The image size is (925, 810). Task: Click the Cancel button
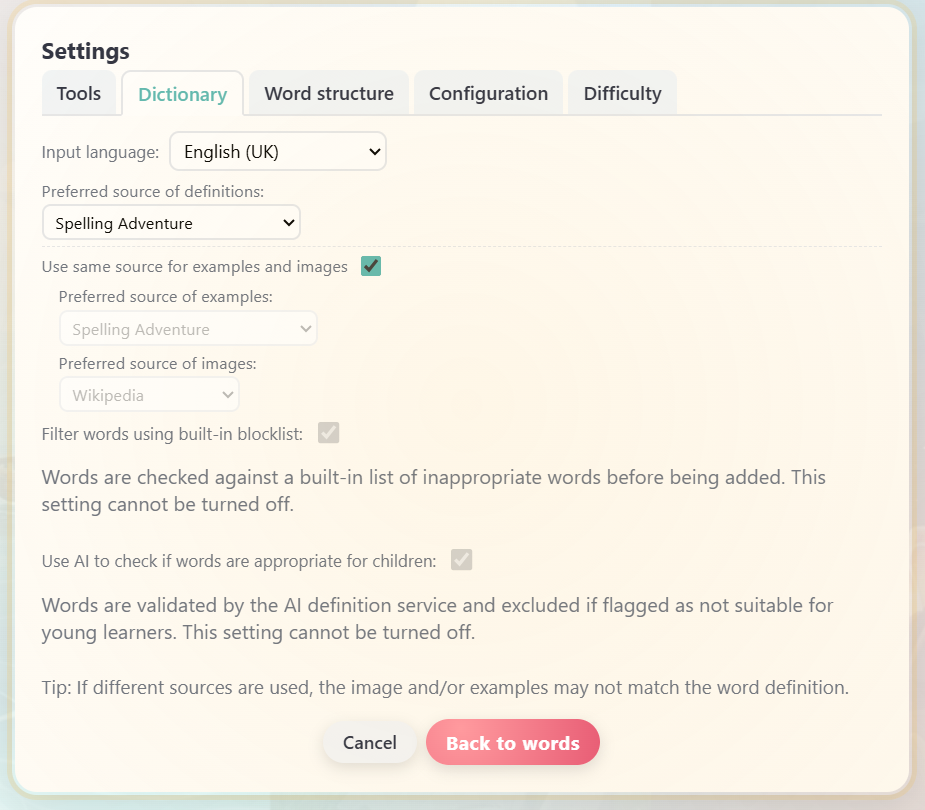coord(370,742)
